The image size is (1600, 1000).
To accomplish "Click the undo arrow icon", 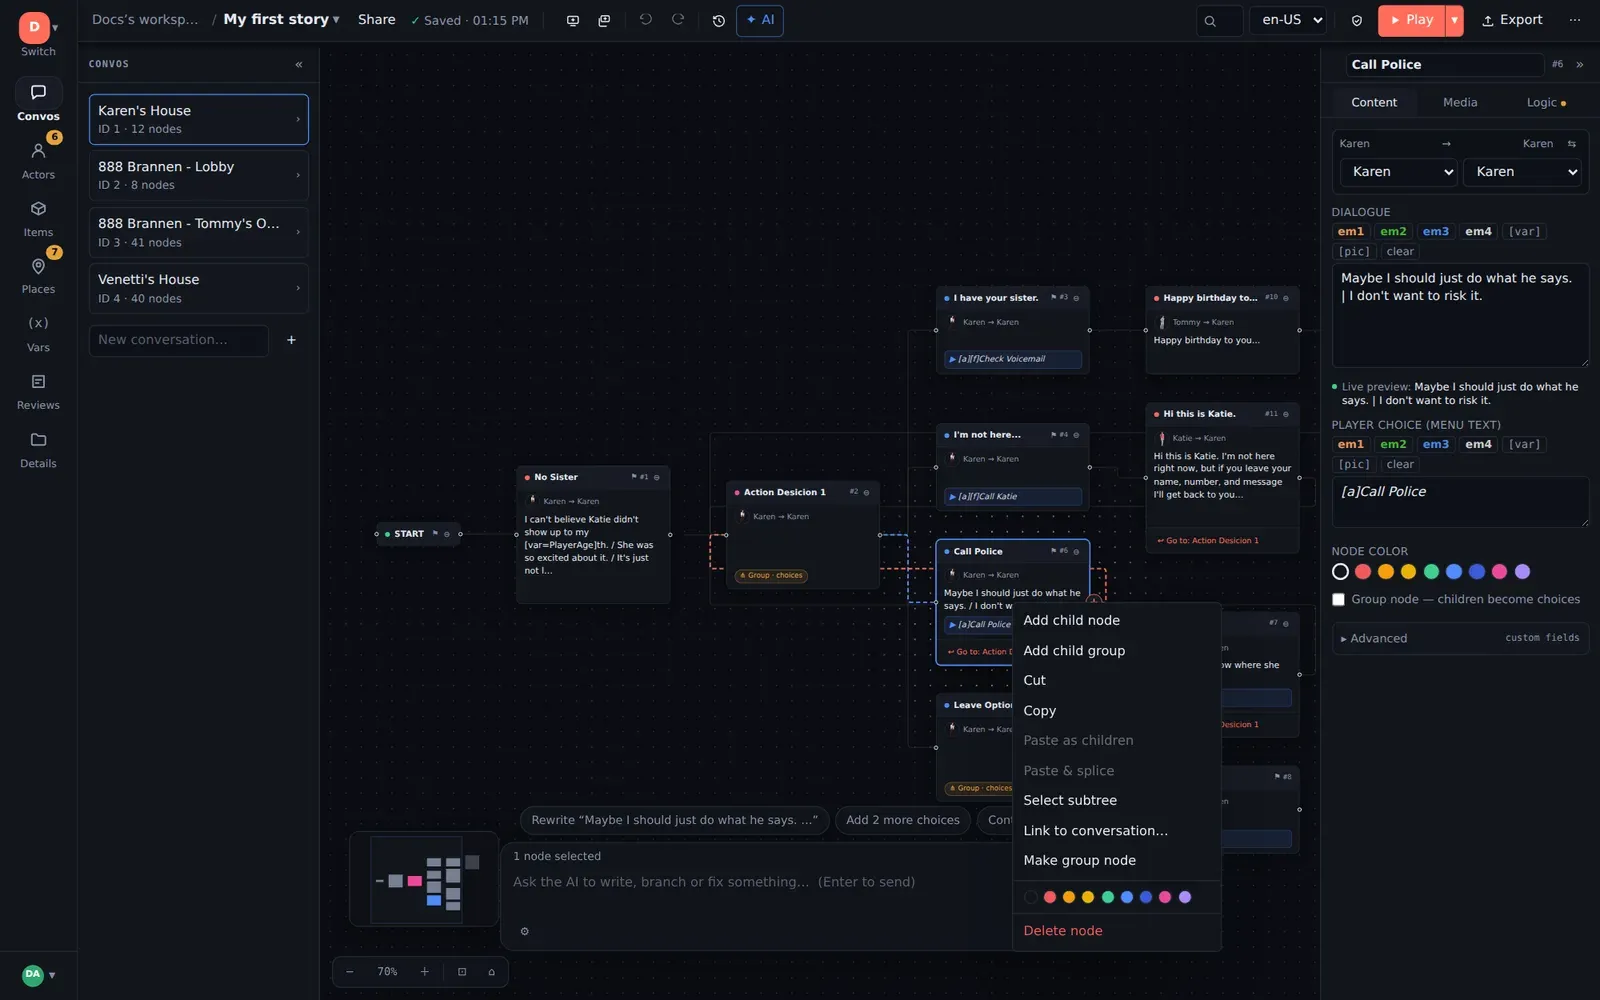I will pos(646,20).
